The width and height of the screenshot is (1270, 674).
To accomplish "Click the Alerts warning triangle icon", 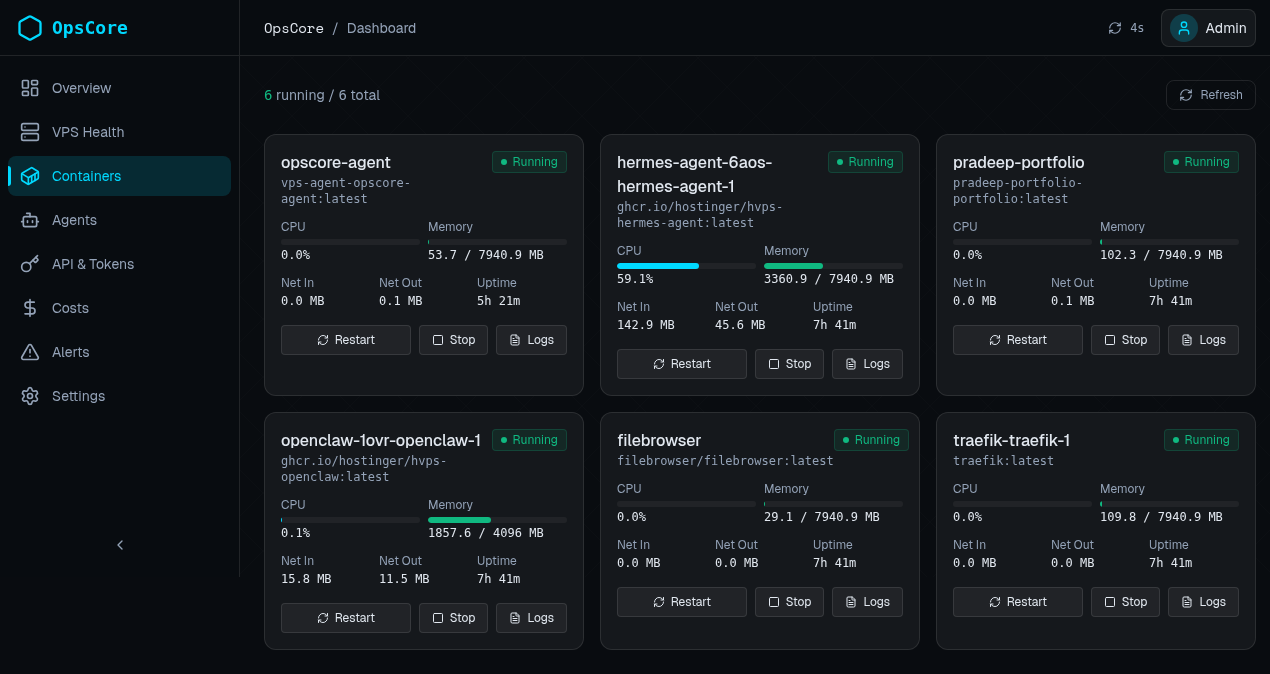I will pyautogui.click(x=30, y=352).
